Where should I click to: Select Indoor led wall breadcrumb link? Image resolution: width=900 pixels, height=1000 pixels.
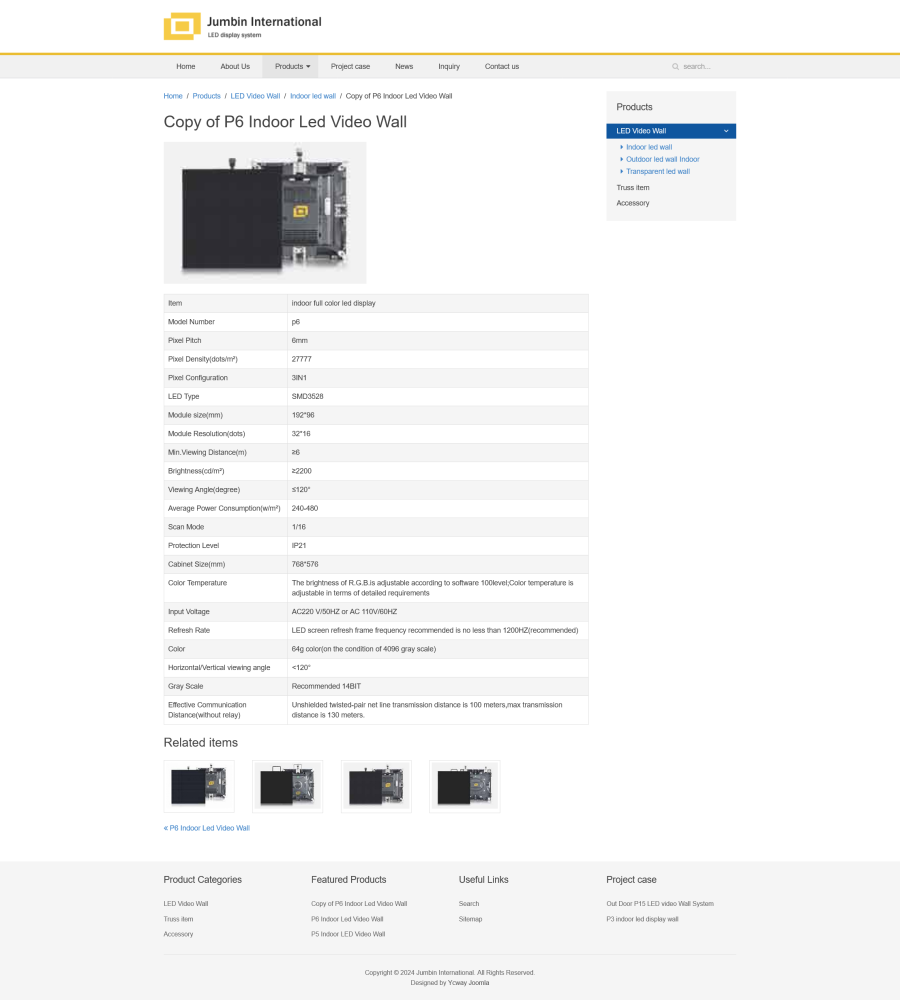click(x=313, y=96)
